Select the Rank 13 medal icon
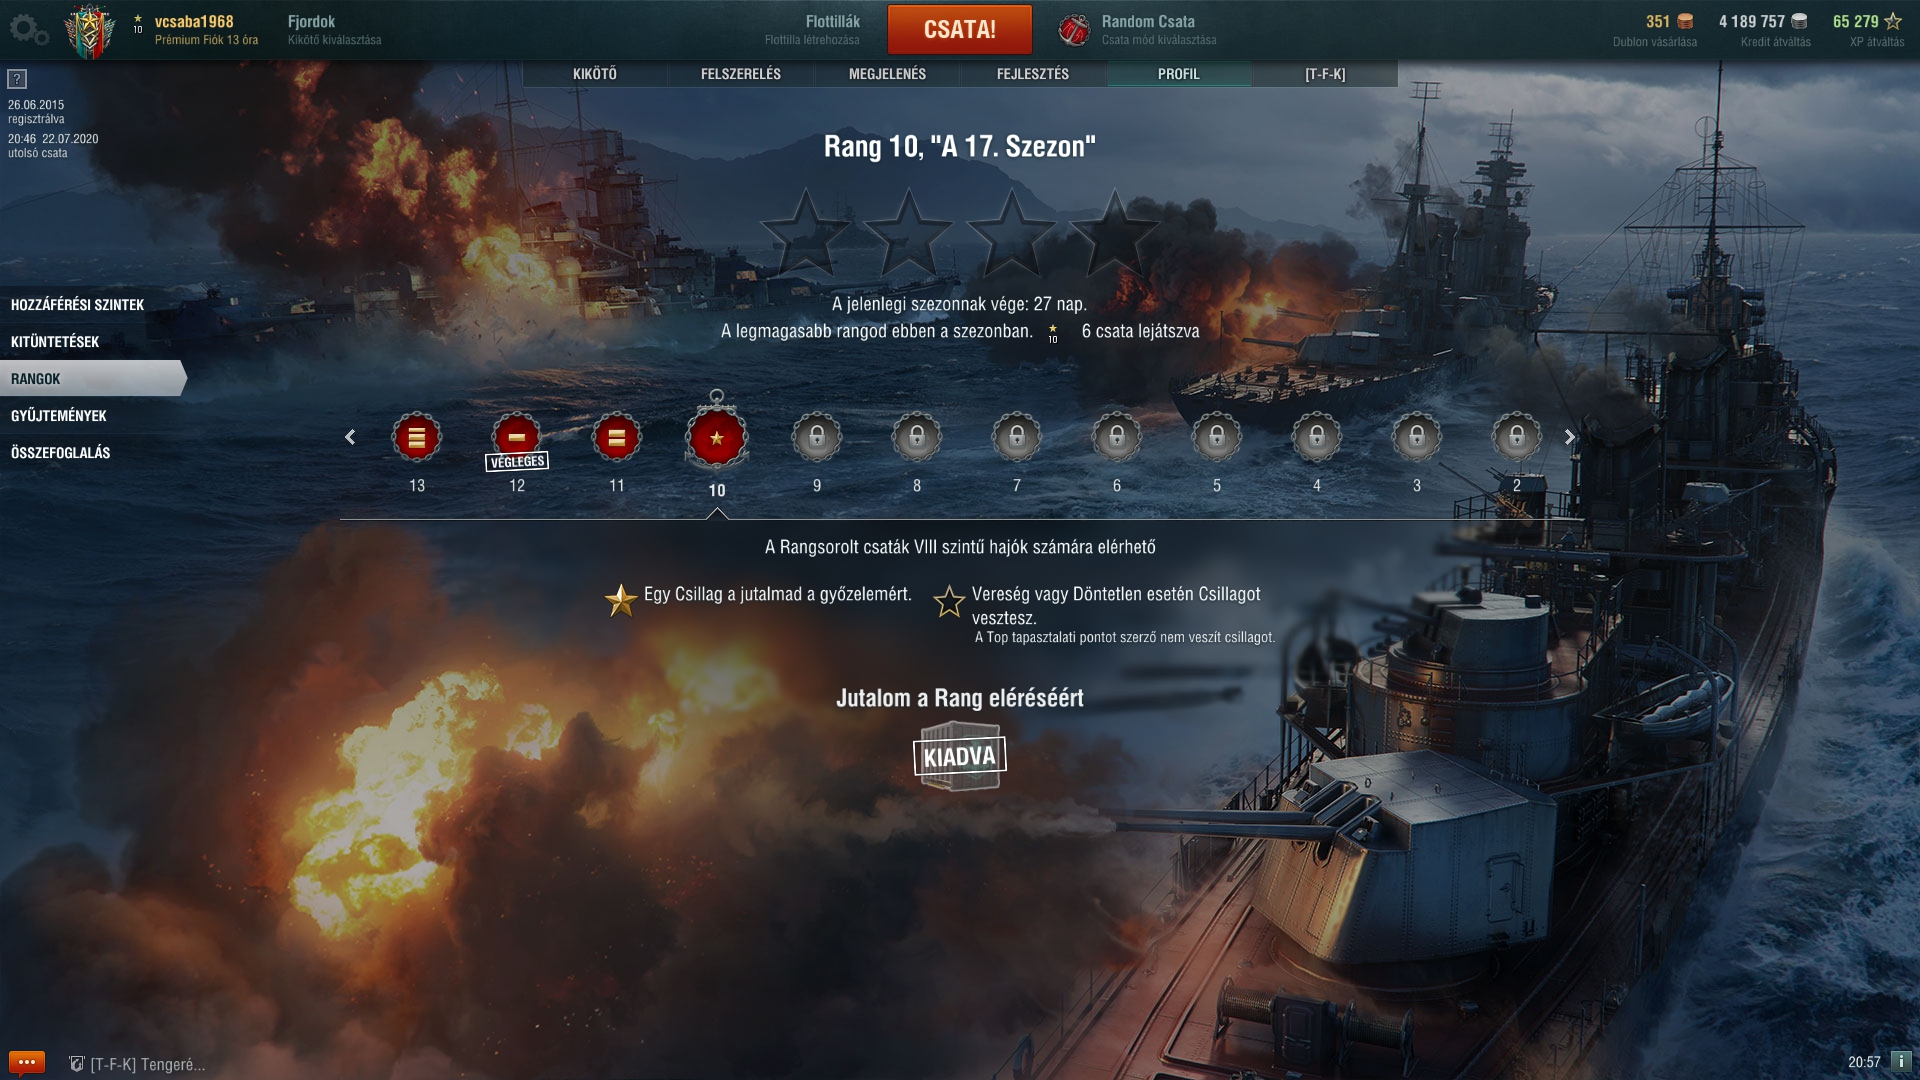This screenshot has width=1920, height=1080. 417,438
